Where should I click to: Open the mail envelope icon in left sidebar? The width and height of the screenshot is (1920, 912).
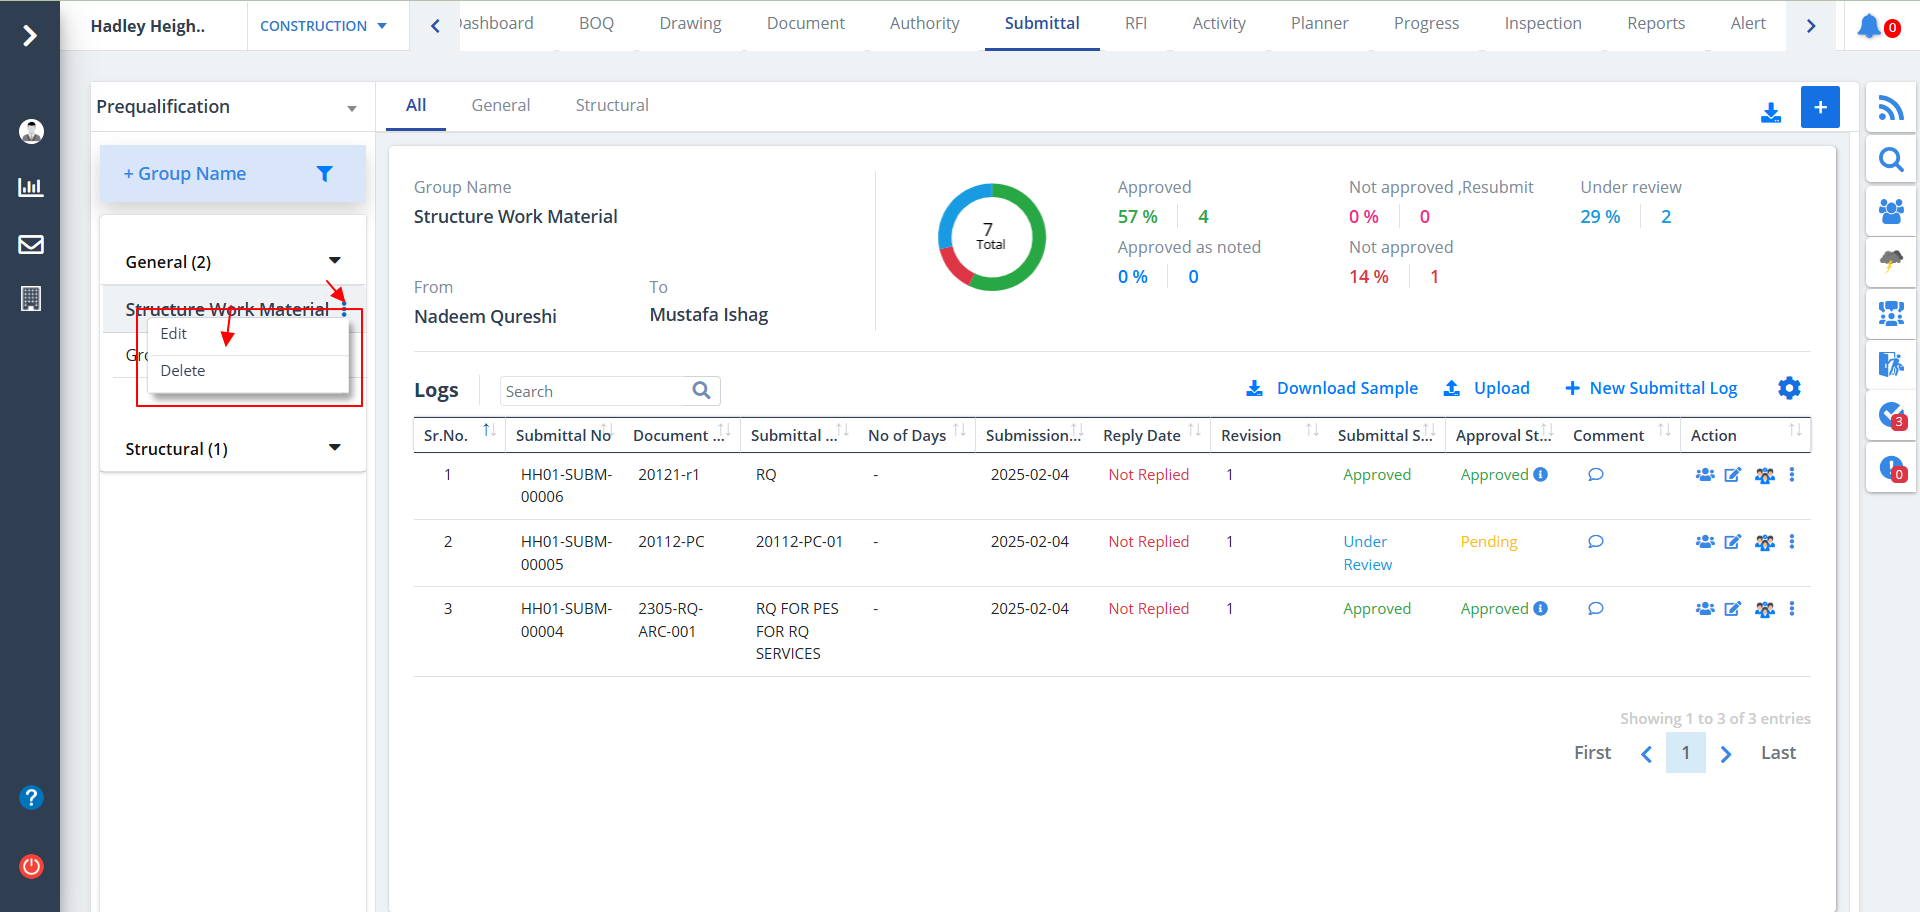(31, 244)
